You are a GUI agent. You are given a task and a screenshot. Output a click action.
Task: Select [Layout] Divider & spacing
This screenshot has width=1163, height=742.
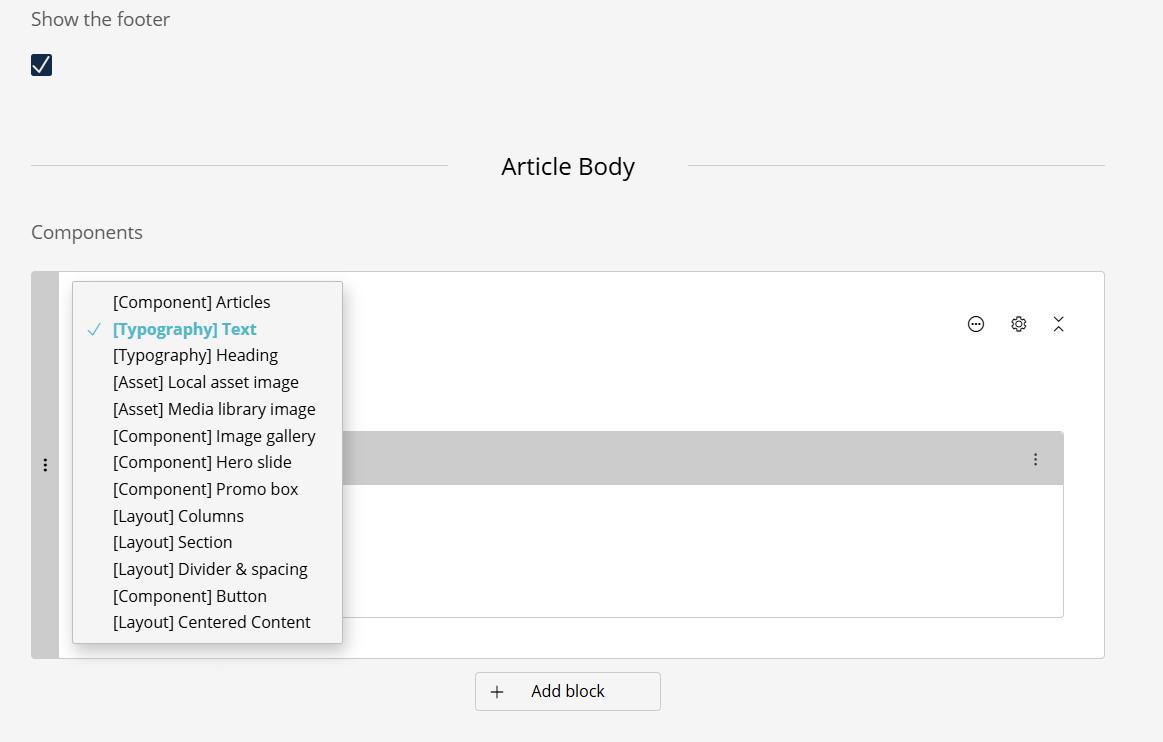208,569
